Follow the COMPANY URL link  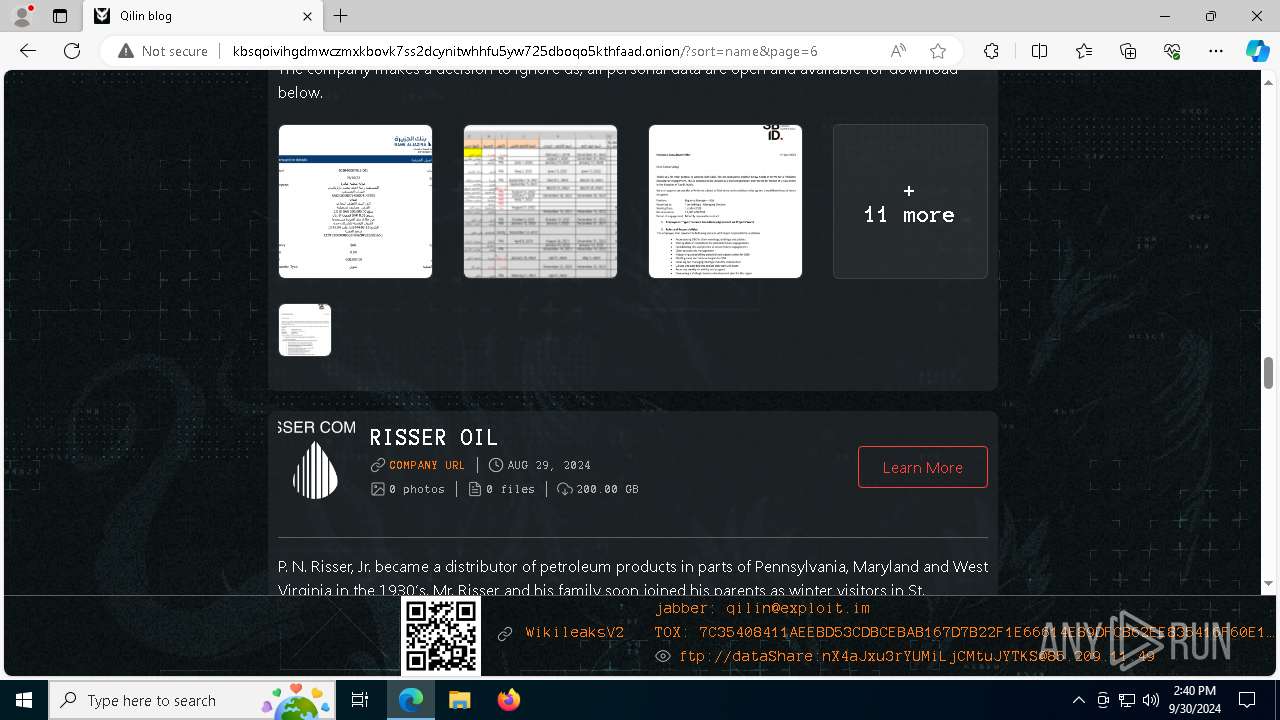click(x=426, y=465)
